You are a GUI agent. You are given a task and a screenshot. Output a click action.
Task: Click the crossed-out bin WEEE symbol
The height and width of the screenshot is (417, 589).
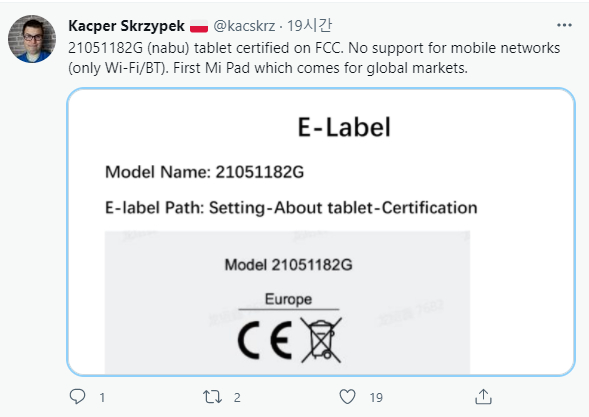(x=321, y=340)
